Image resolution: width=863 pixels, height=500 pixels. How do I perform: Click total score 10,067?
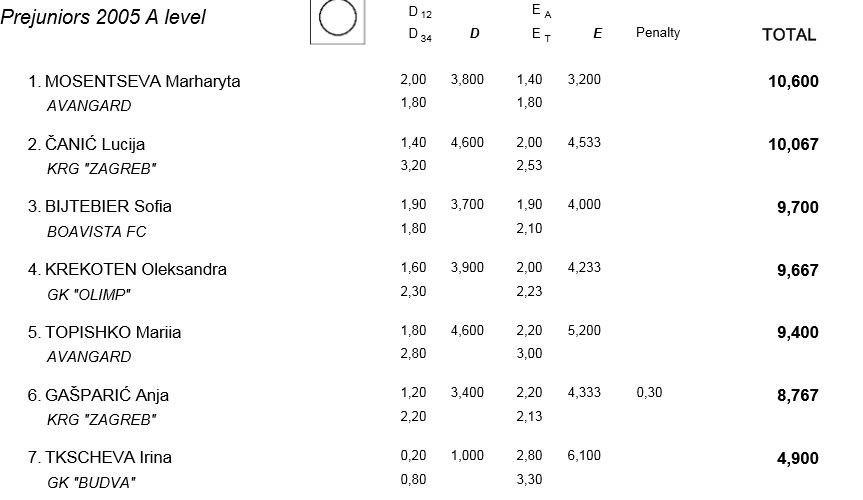[793, 144]
